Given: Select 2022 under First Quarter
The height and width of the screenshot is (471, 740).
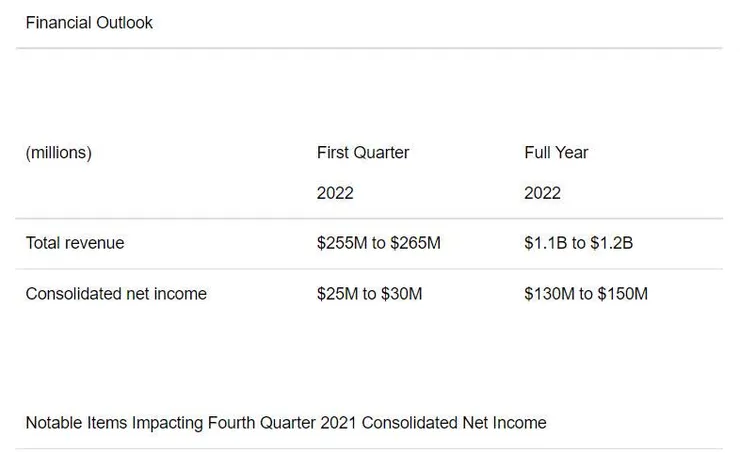Looking at the screenshot, I should (x=335, y=193).
